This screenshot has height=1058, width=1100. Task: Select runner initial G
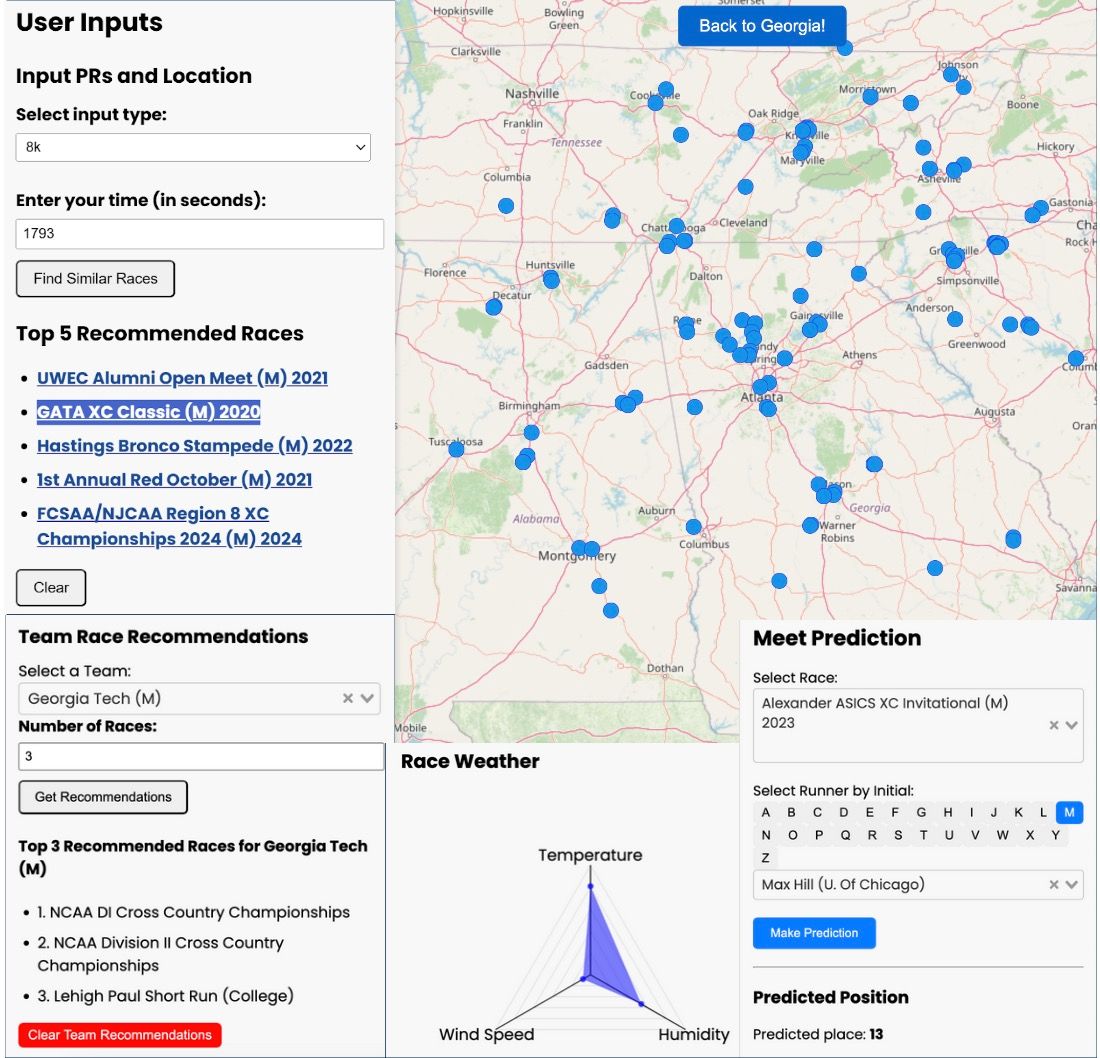(921, 812)
